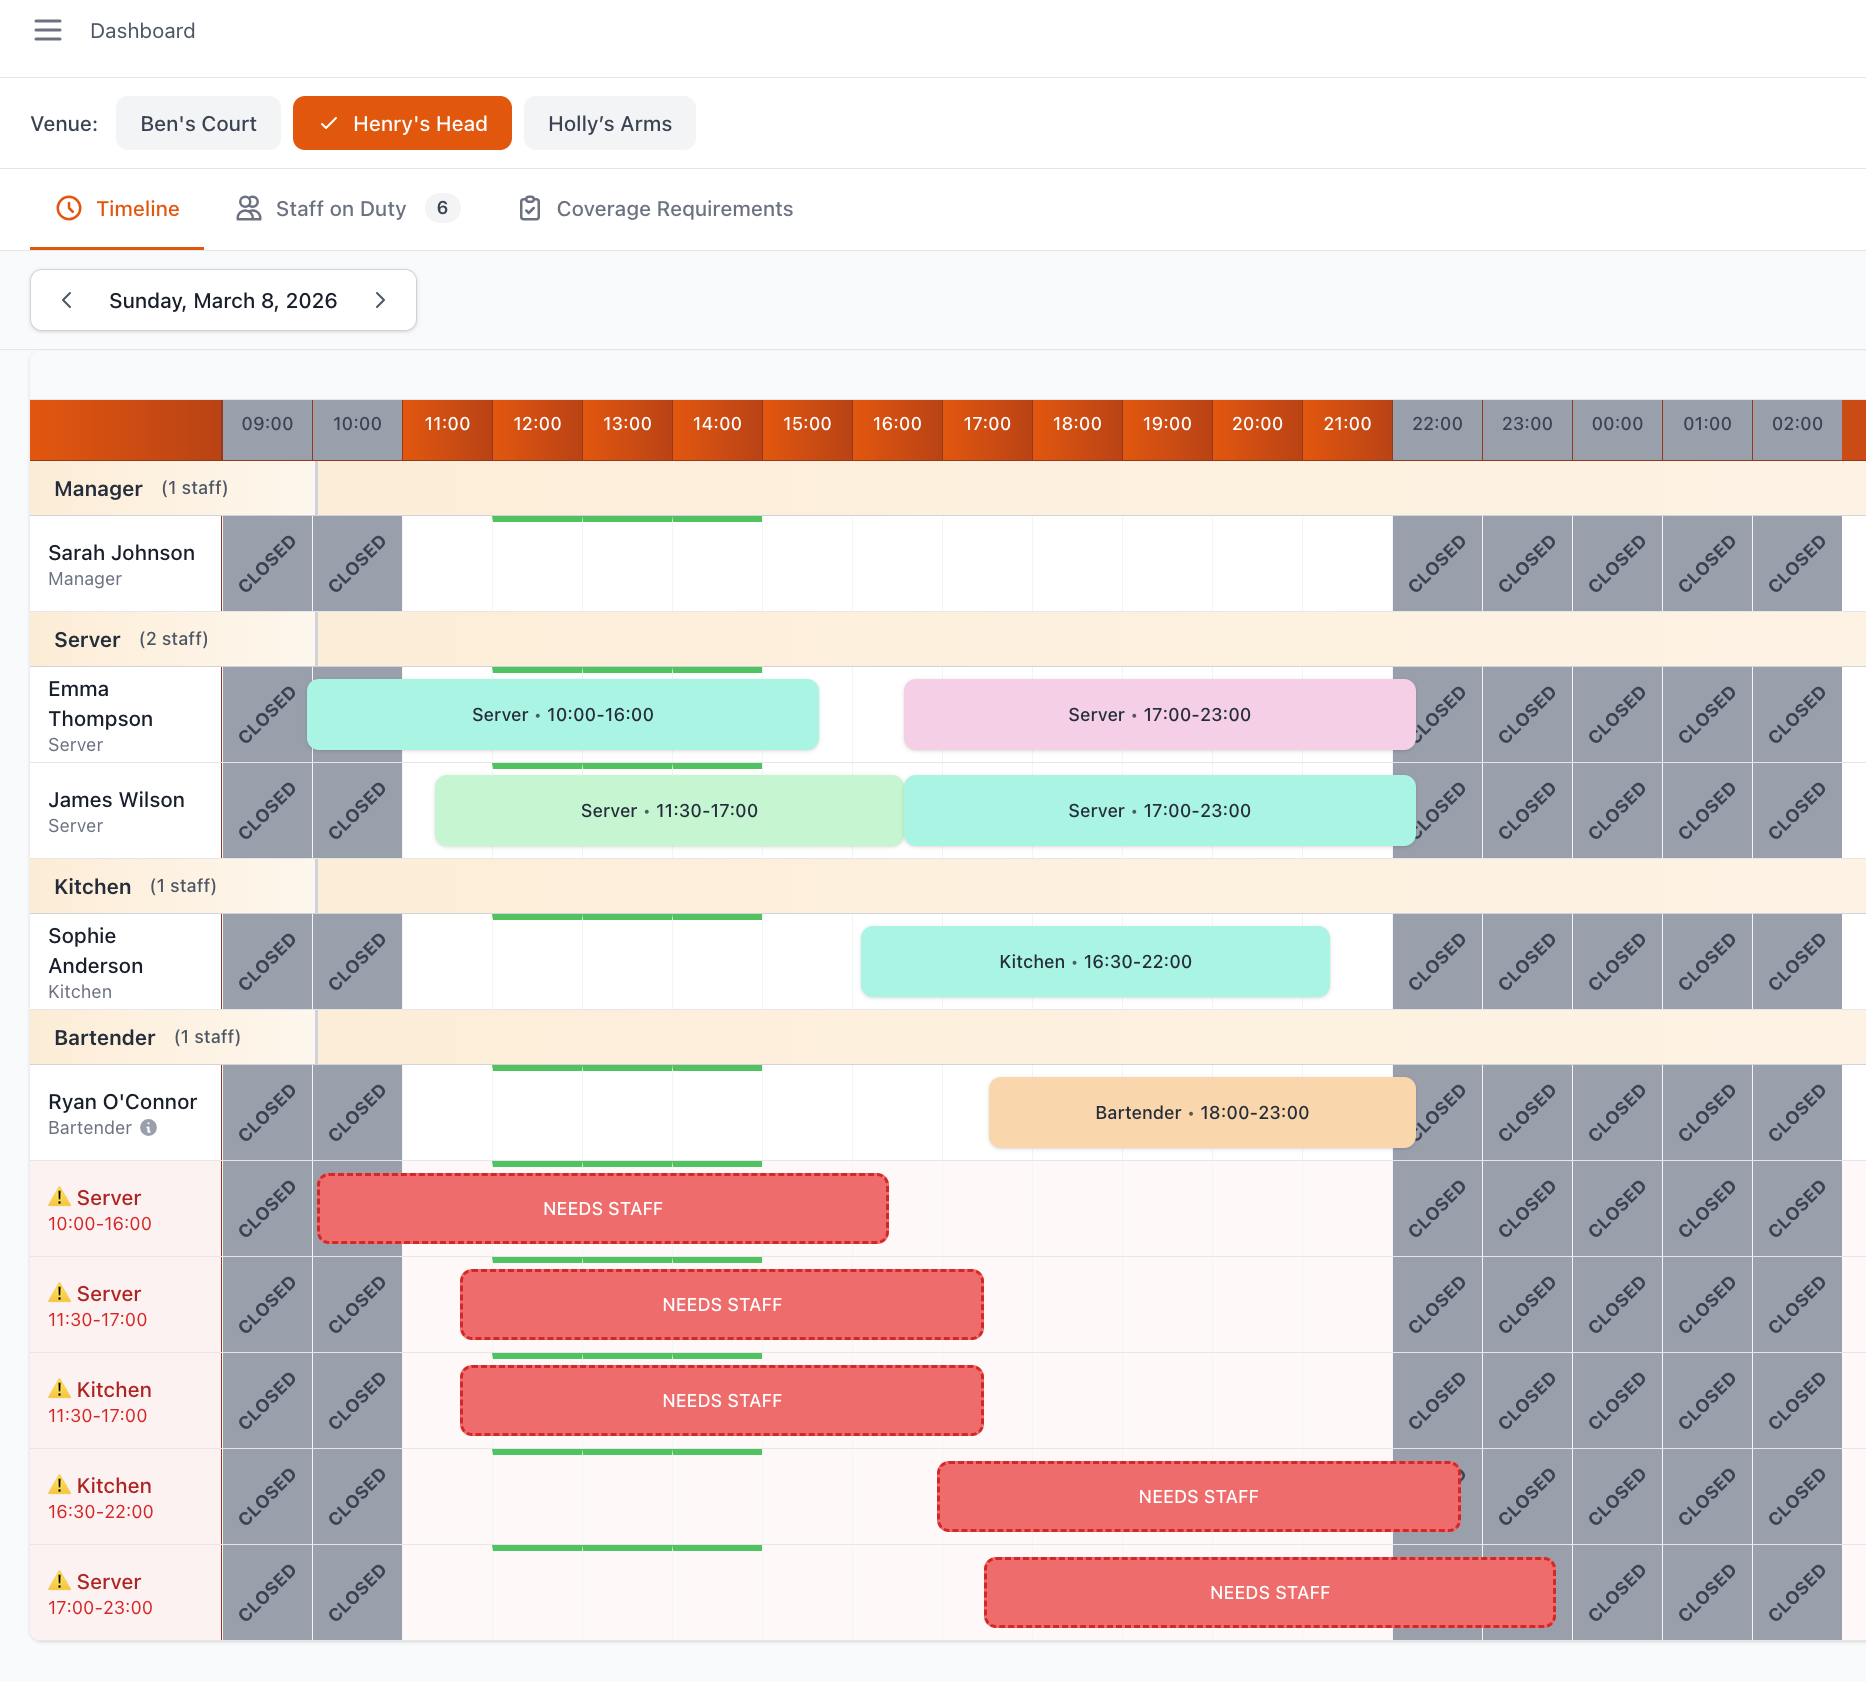Select the Holly's Arms venue
This screenshot has height=1682, width=1866.
point(609,123)
